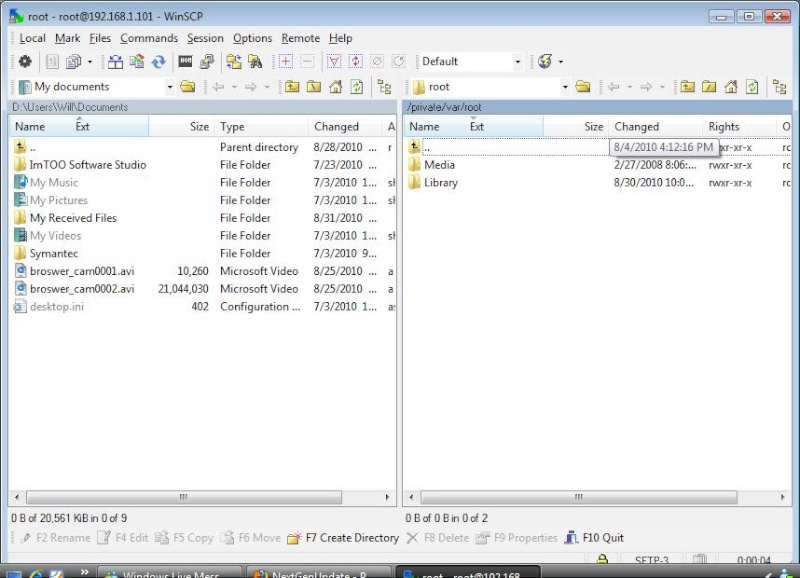Refresh the remote panel
800x578 pixels.
click(752, 87)
